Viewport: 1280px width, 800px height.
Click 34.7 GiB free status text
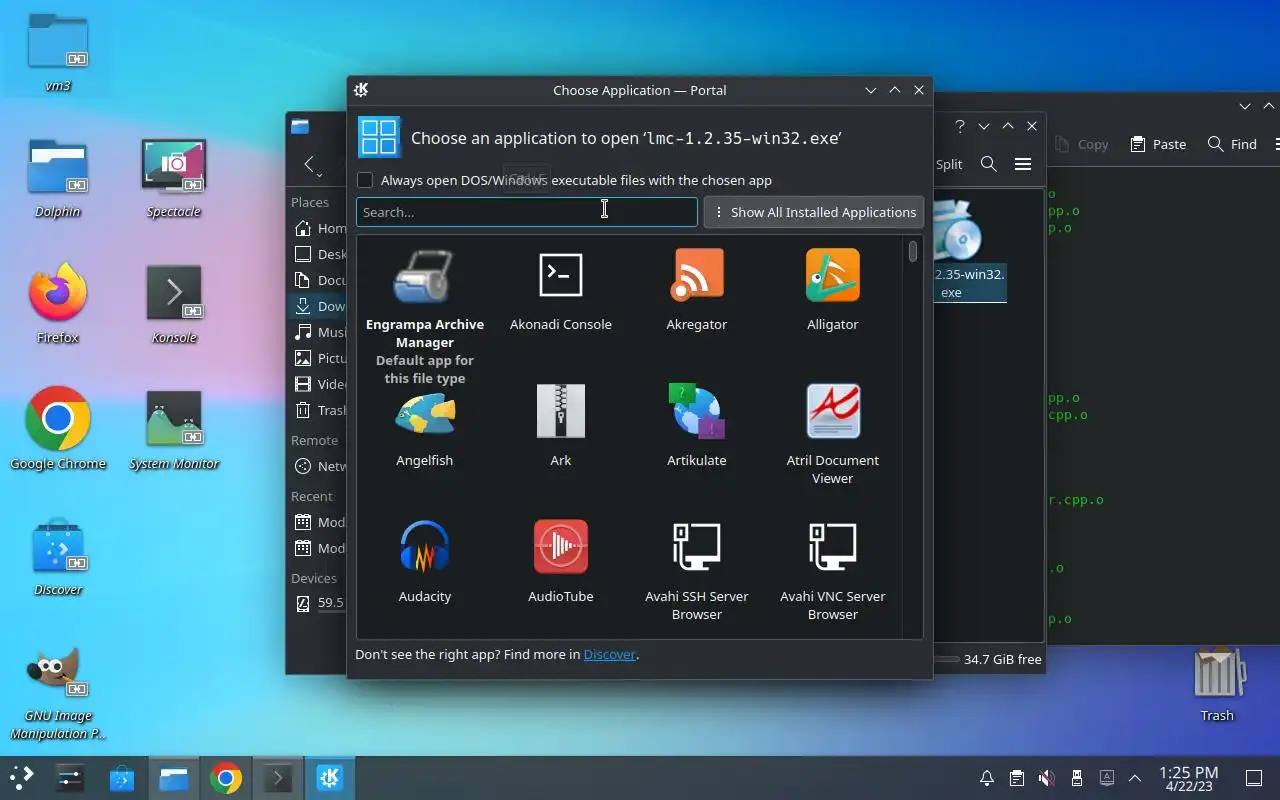[1002, 660]
